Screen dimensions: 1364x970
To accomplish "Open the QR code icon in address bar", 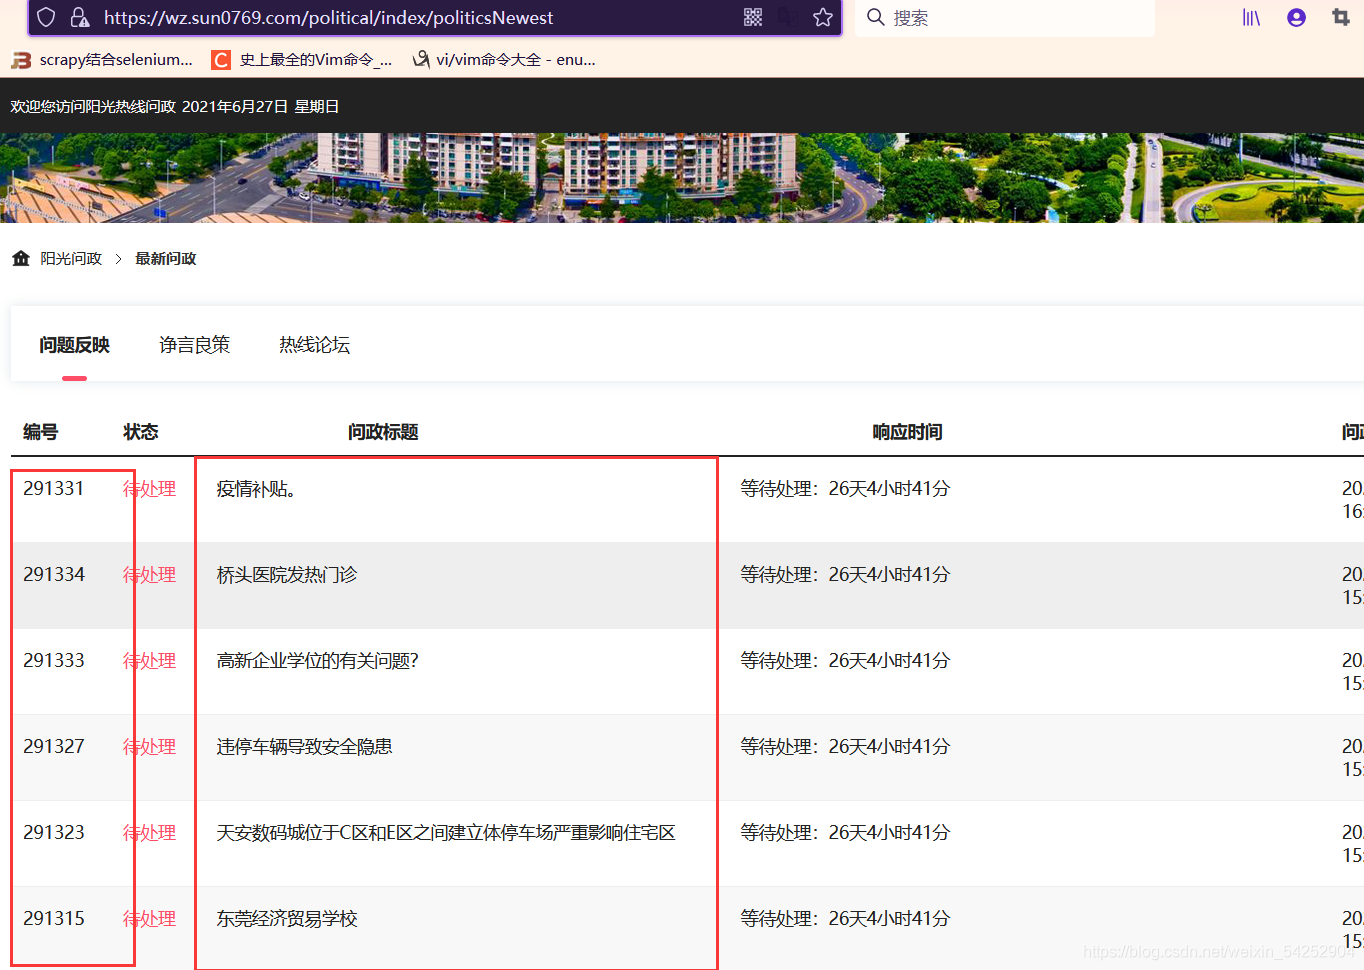I will pyautogui.click(x=753, y=17).
